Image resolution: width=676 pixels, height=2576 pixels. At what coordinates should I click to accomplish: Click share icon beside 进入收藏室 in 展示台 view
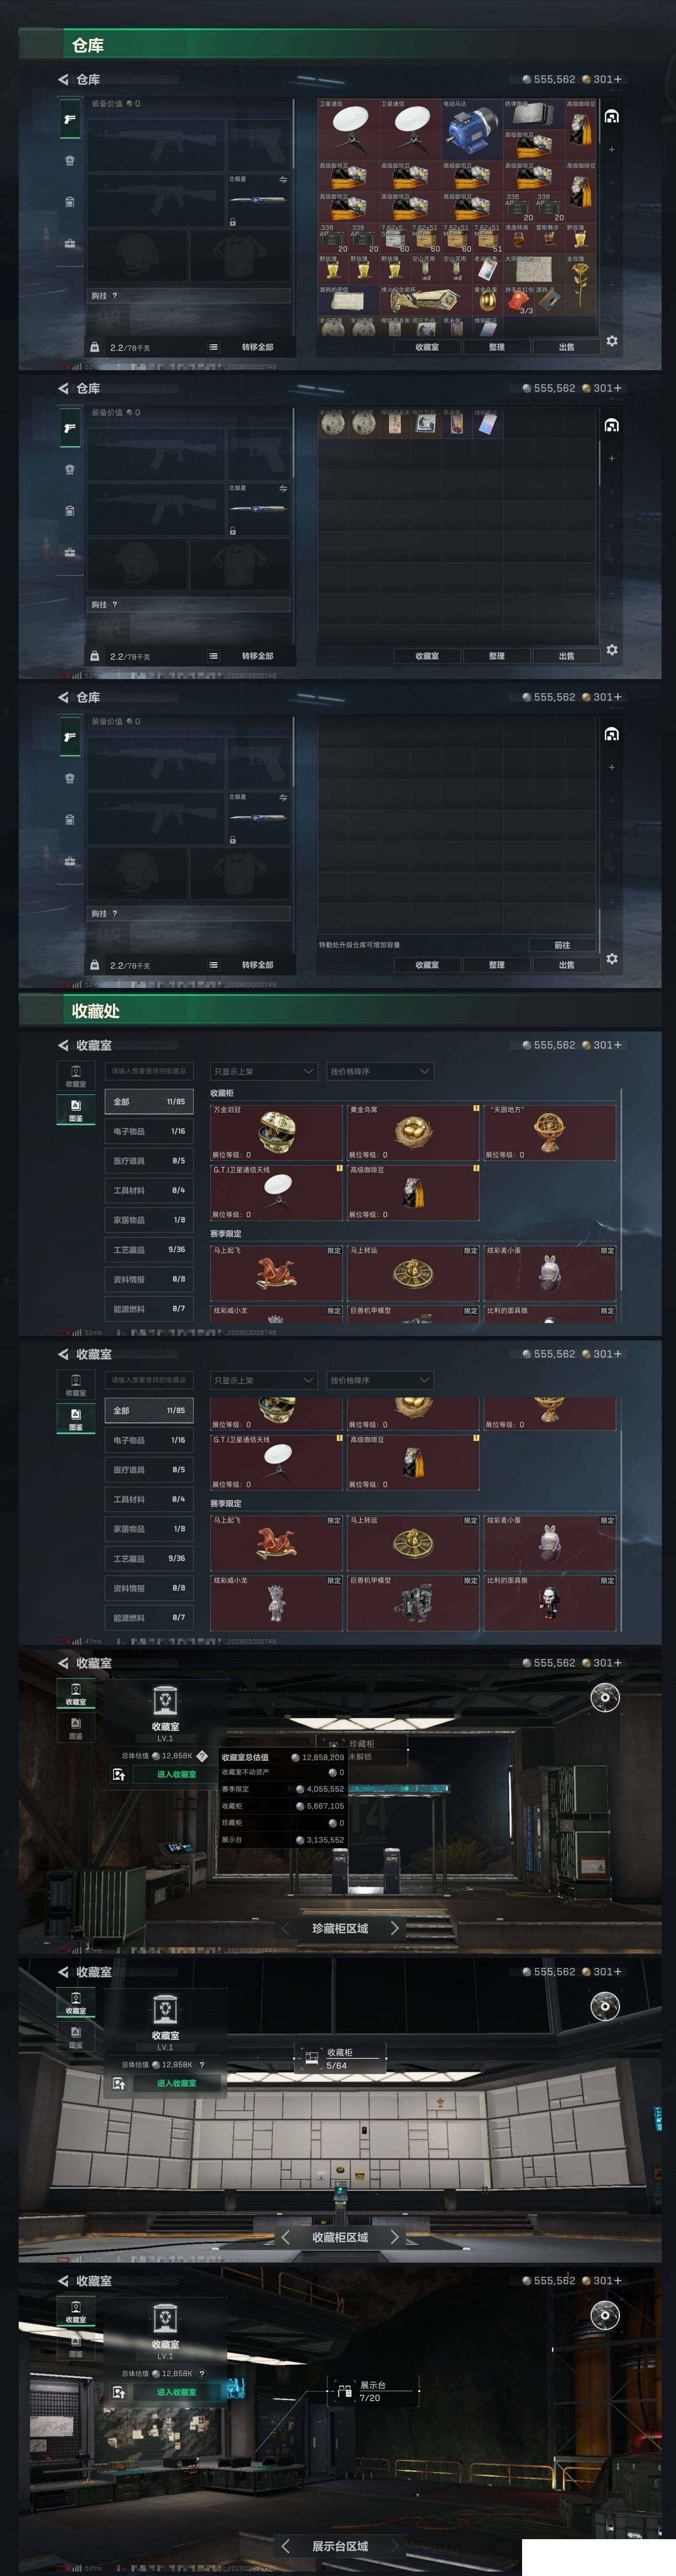(x=119, y=2391)
